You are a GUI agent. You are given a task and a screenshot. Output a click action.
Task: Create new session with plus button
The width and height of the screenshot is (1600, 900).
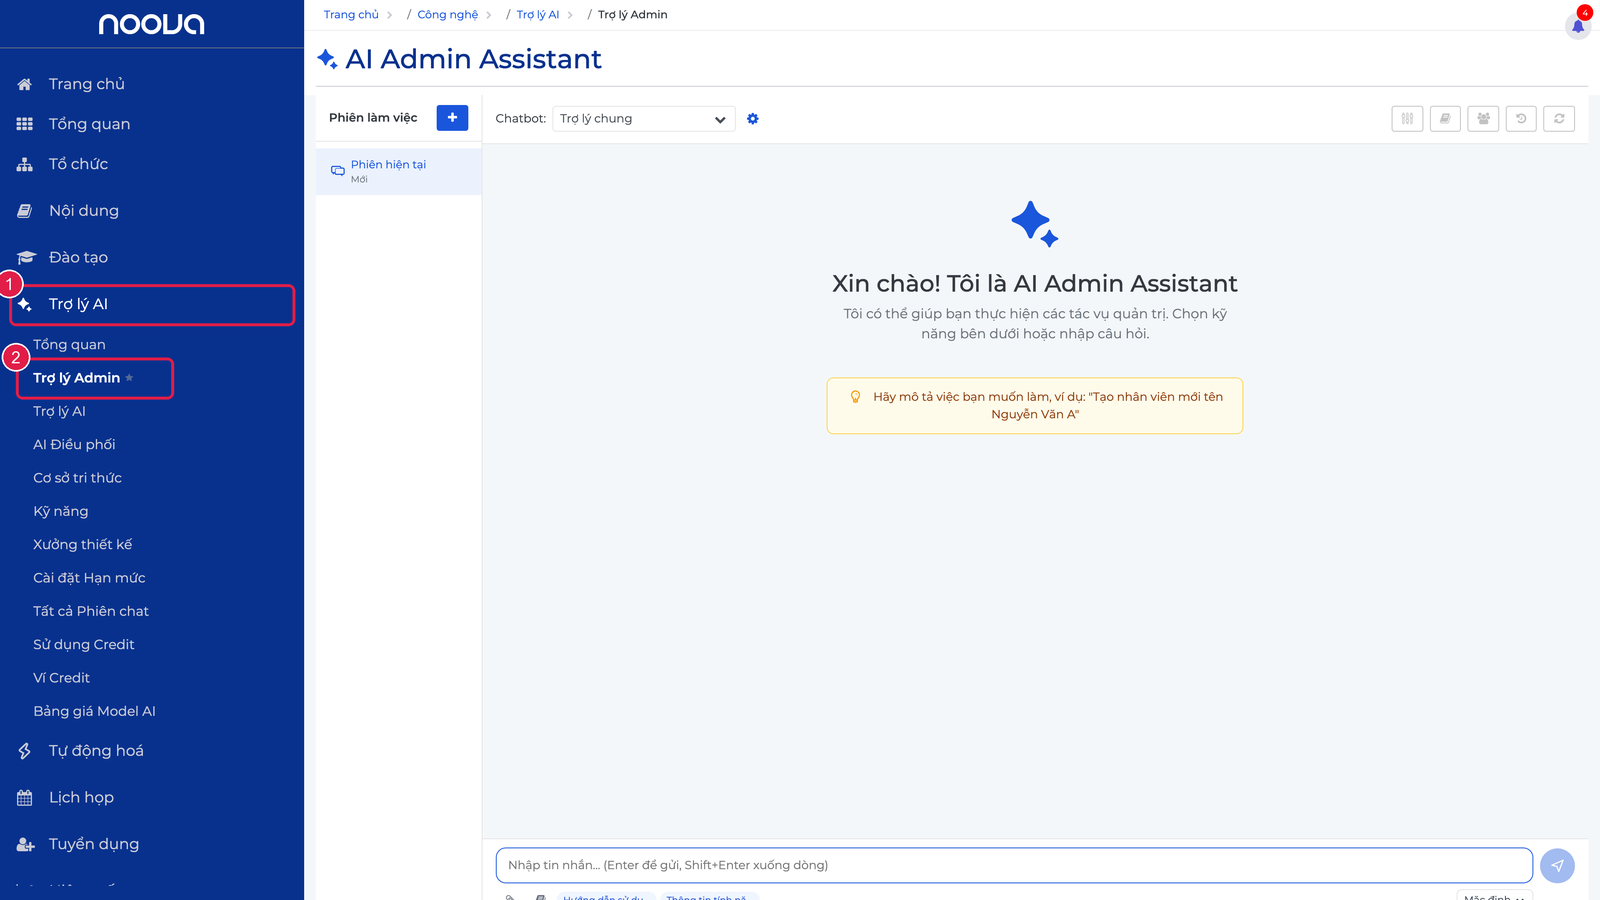coord(452,118)
